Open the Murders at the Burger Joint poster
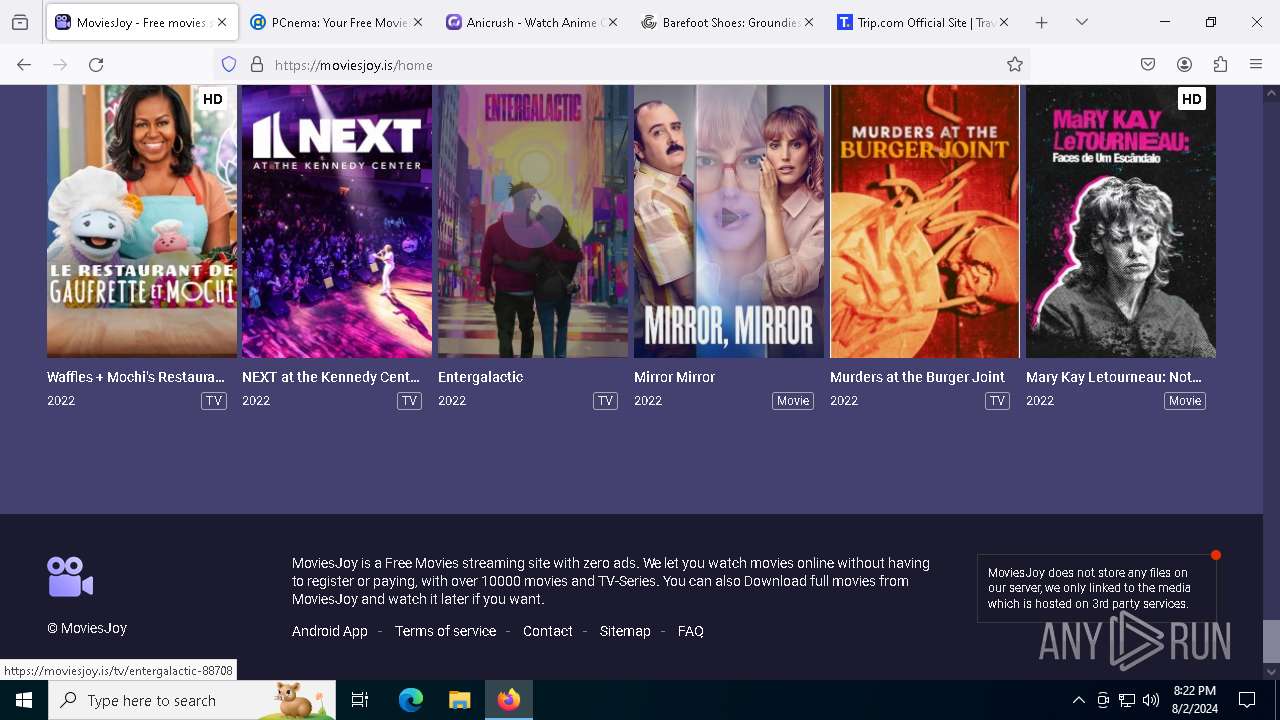 (925, 221)
